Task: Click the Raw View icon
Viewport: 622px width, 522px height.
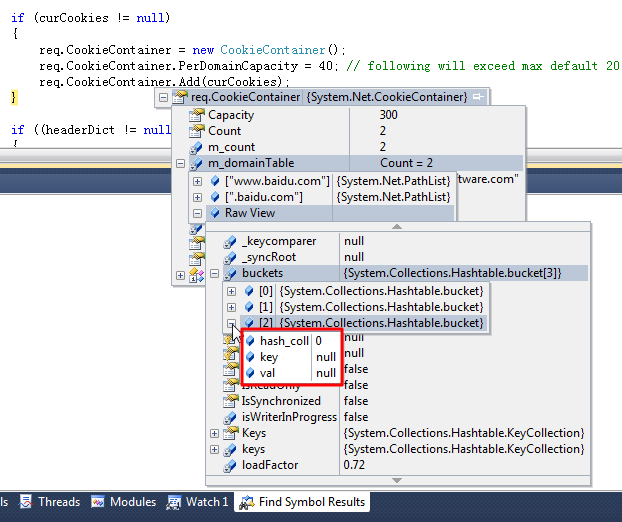Action: tap(215, 213)
